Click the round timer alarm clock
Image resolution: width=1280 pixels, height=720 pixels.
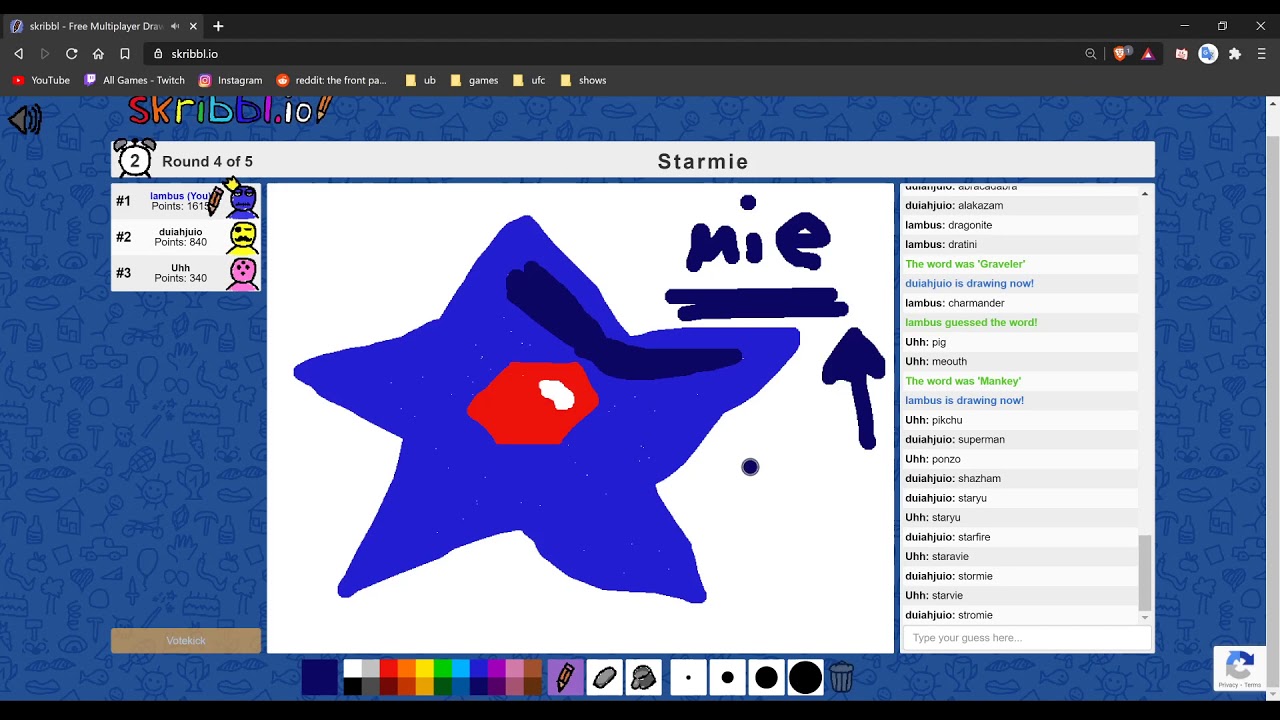point(134,159)
